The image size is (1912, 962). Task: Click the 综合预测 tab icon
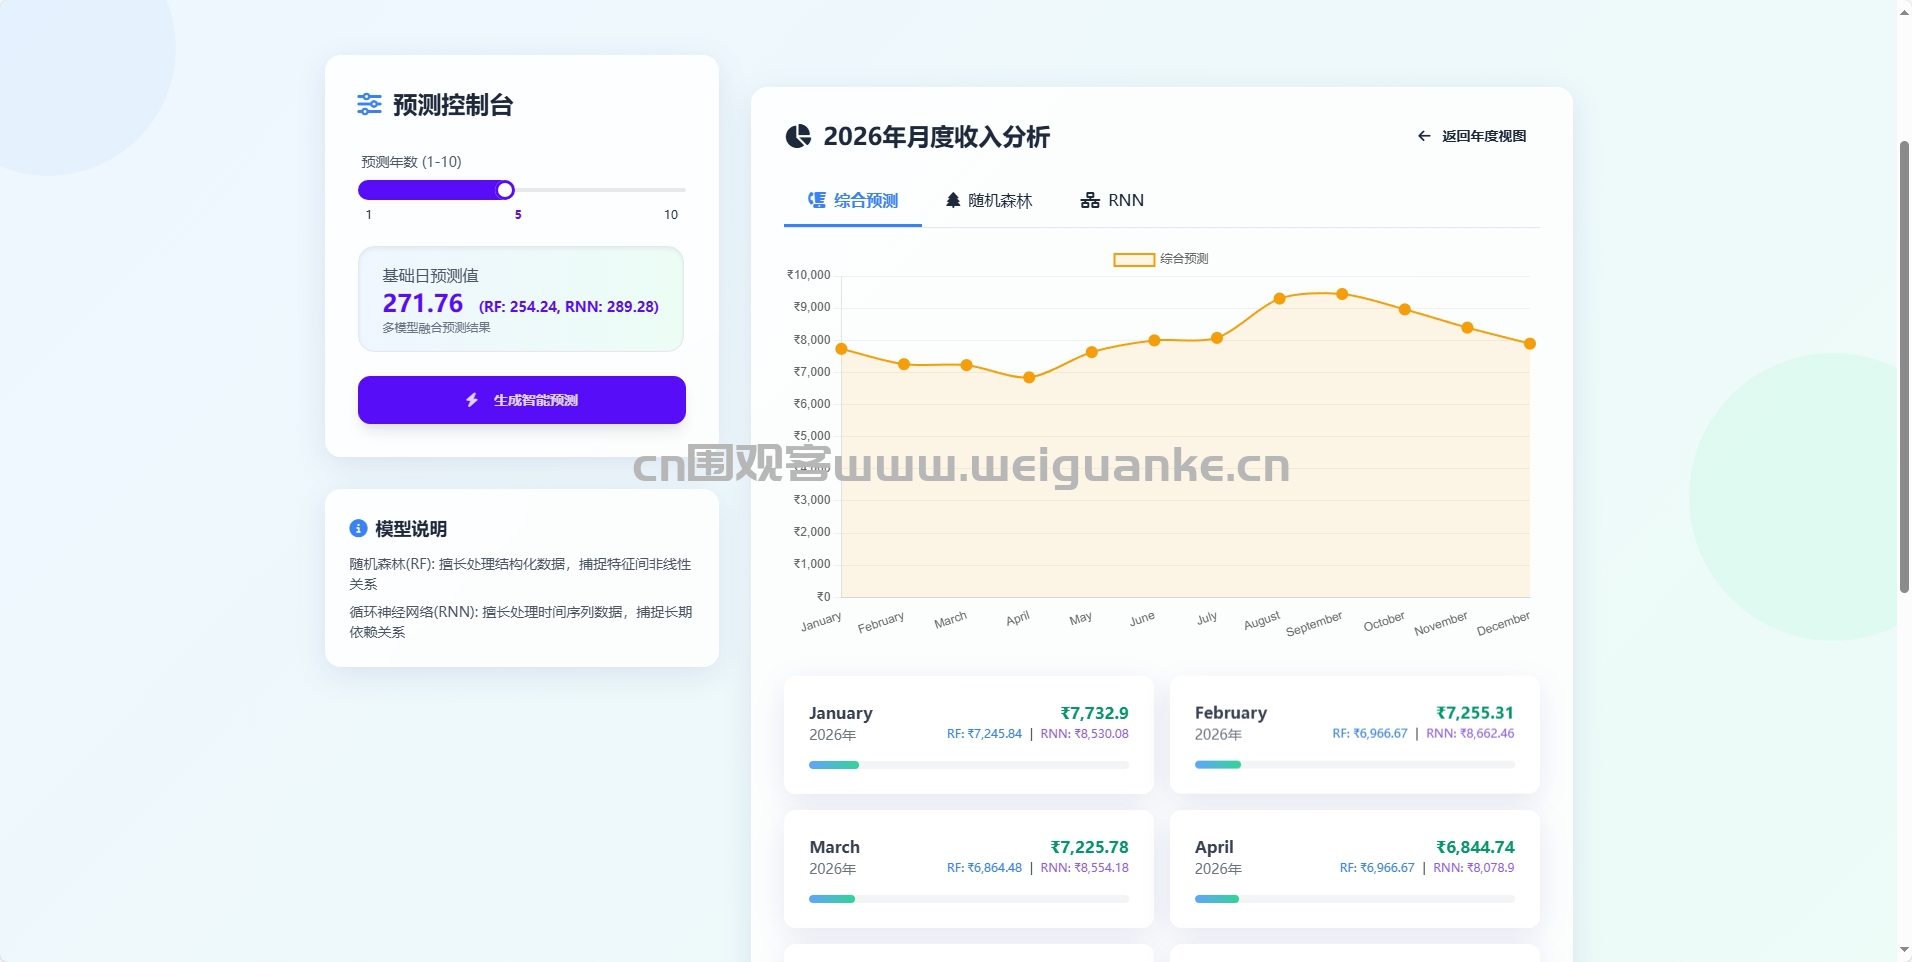click(x=817, y=200)
